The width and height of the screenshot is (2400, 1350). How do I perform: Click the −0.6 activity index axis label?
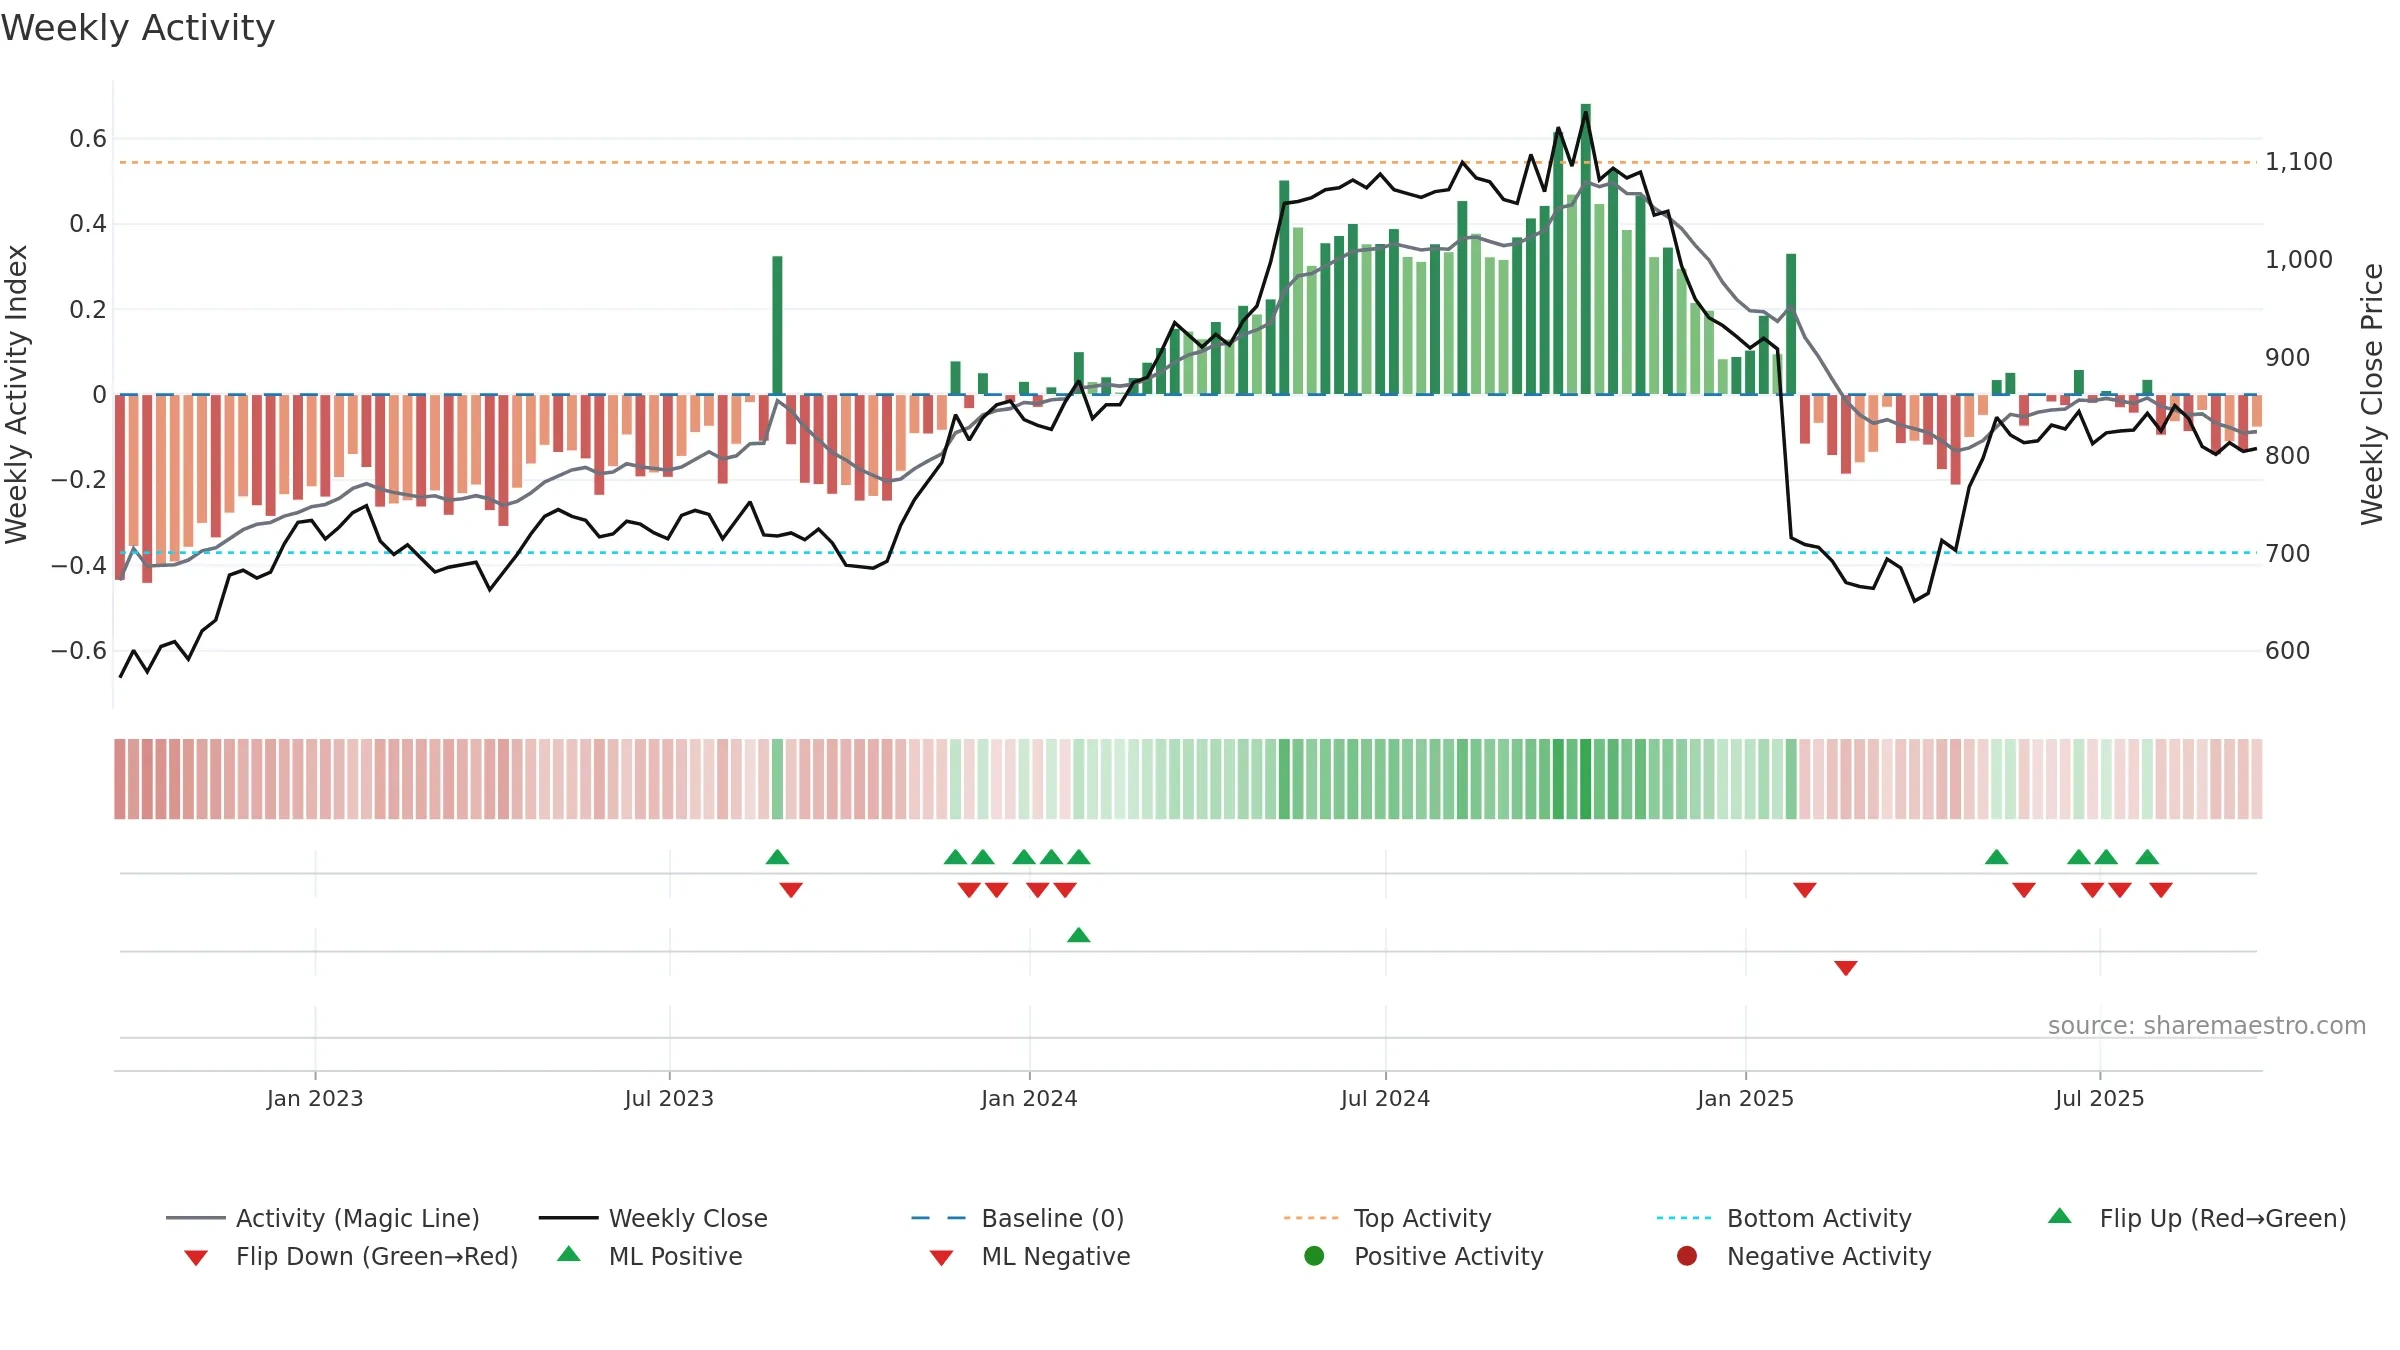pyautogui.click(x=78, y=650)
